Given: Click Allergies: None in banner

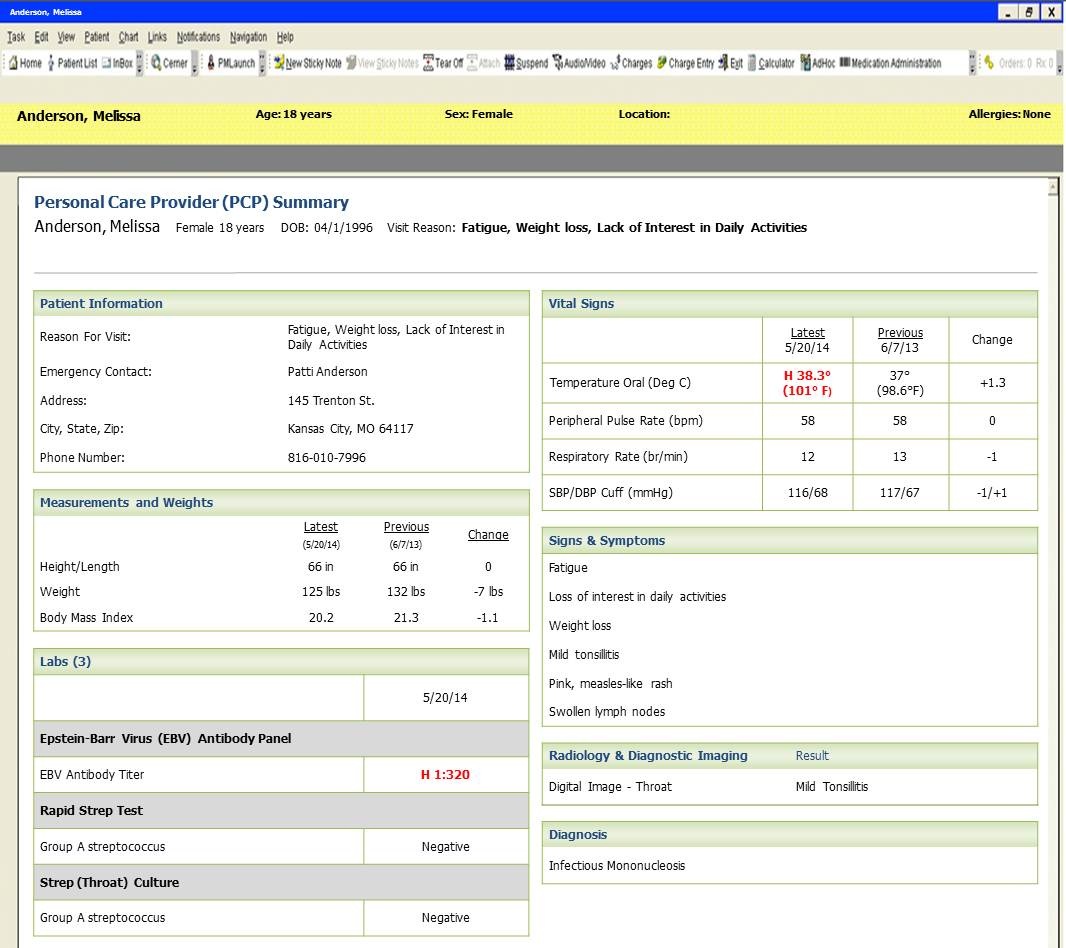Looking at the screenshot, I should [1010, 114].
